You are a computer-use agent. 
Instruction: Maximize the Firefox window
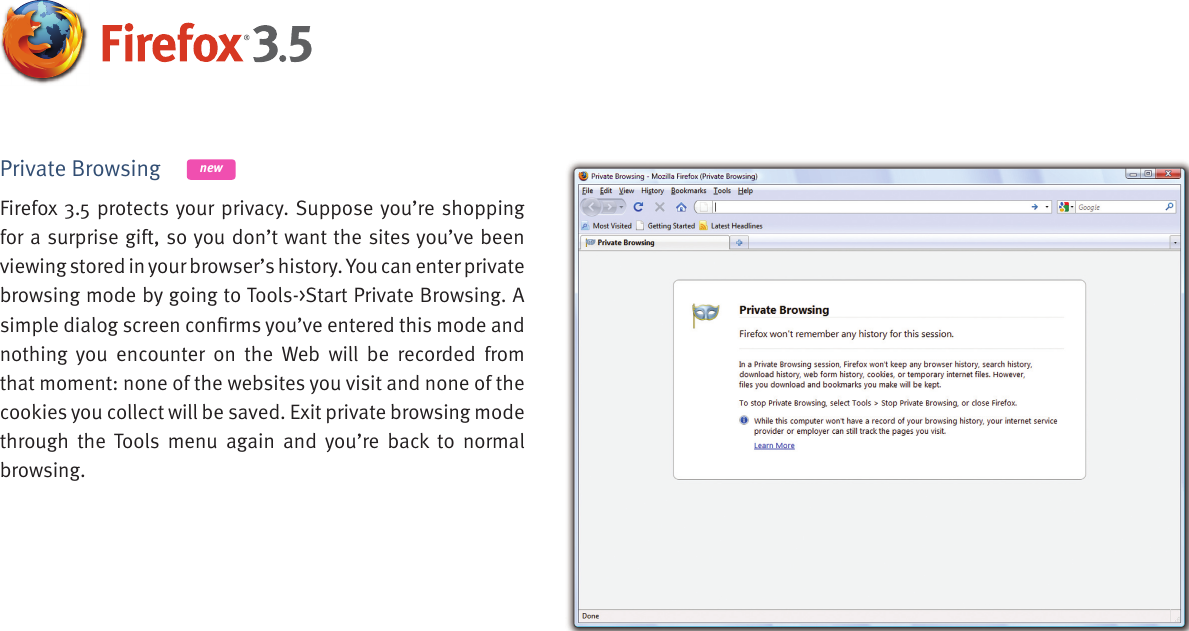coord(1147,174)
